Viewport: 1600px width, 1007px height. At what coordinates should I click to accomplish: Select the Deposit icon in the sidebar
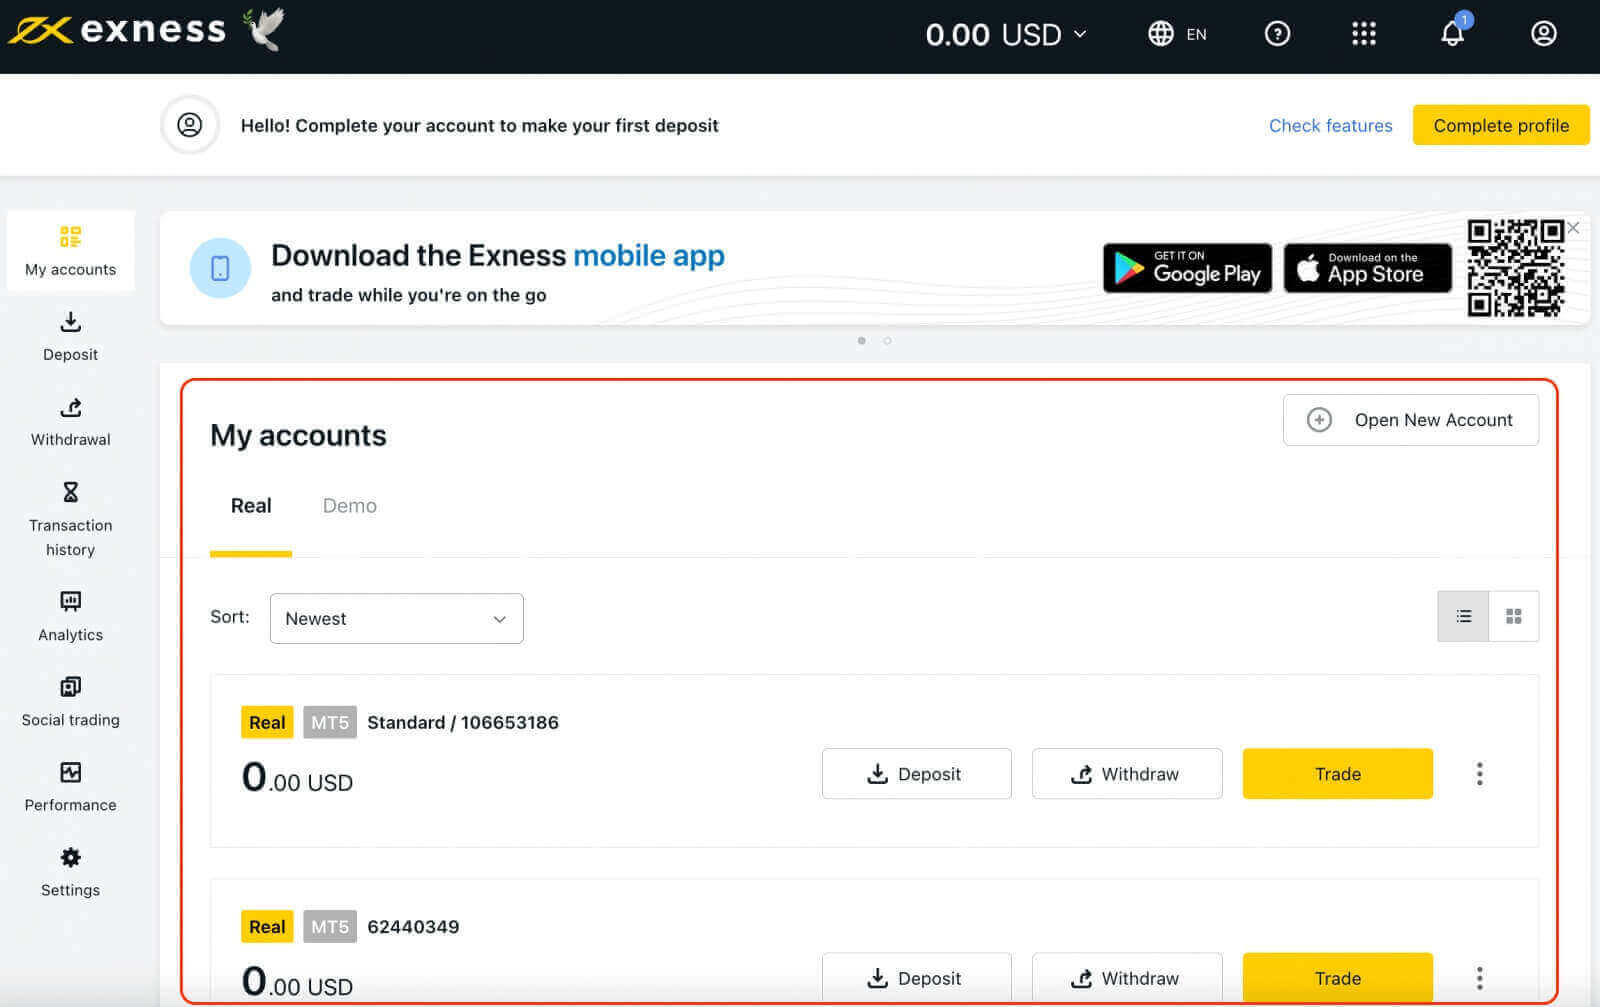(x=70, y=322)
